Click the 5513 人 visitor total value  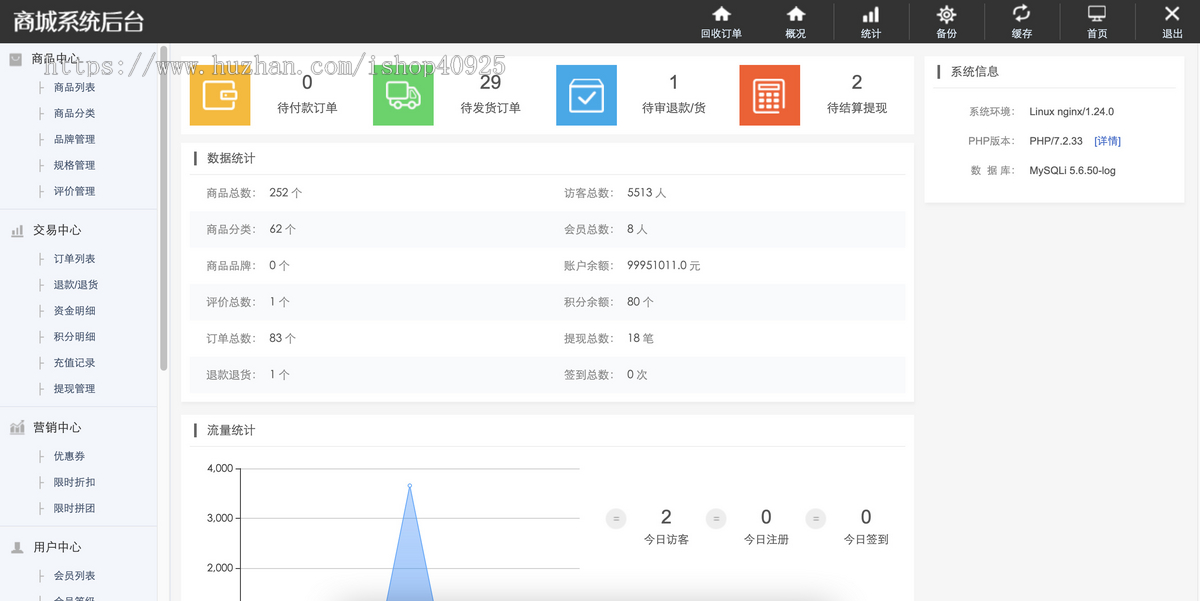[x=647, y=193]
